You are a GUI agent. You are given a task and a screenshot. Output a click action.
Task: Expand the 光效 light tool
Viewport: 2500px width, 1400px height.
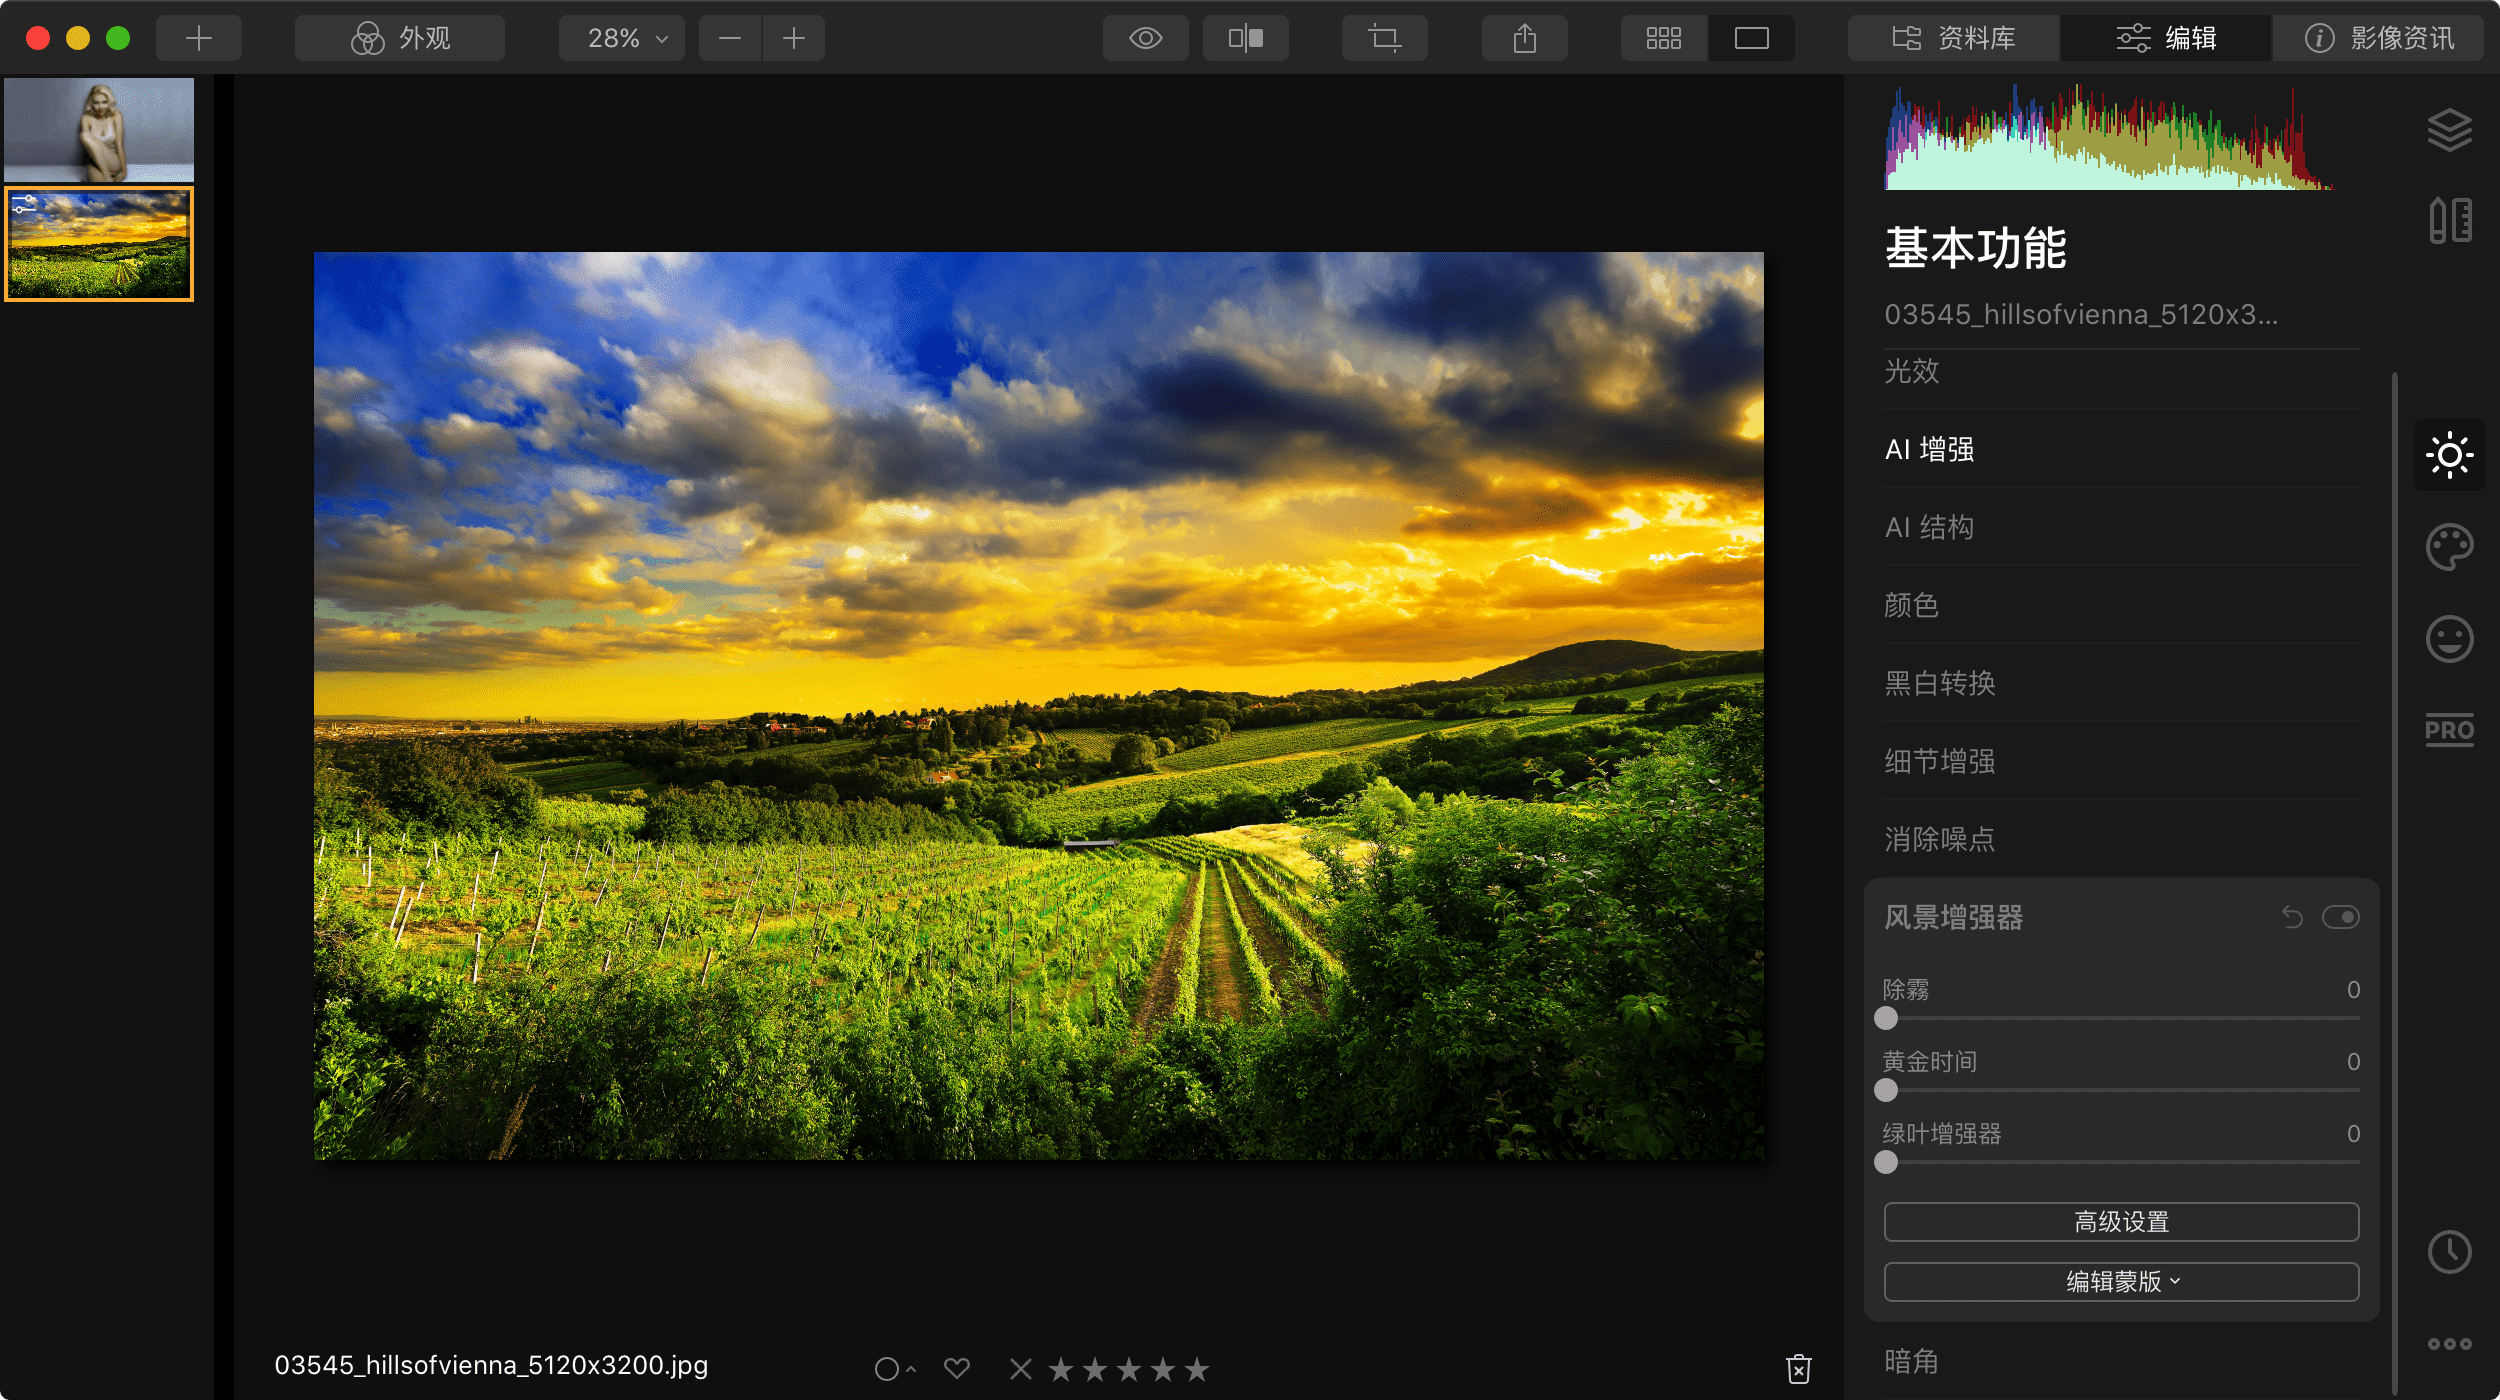click(x=2122, y=371)
